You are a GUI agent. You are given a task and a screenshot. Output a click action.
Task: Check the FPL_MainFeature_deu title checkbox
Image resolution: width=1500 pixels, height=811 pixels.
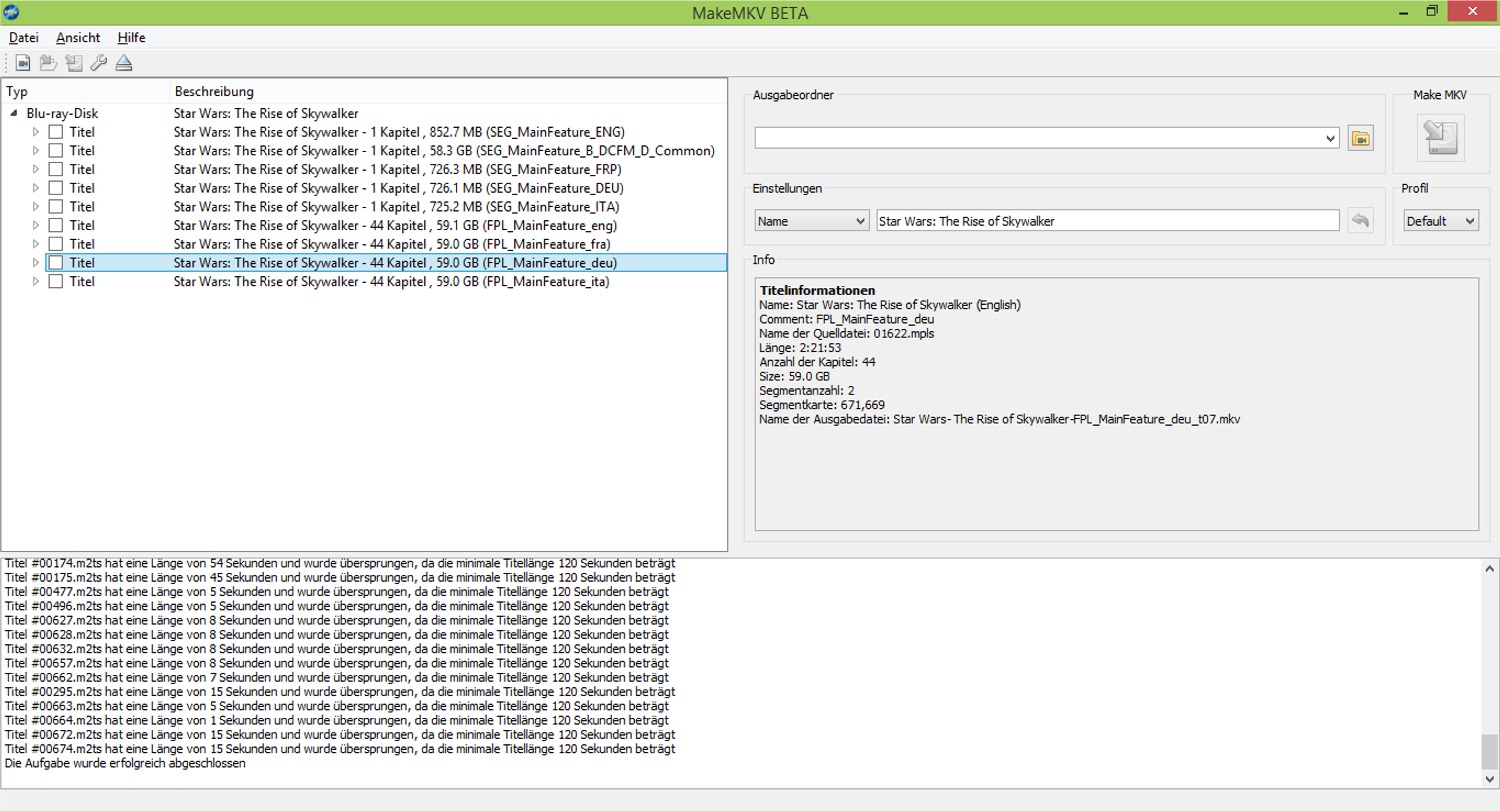point(56,263)
